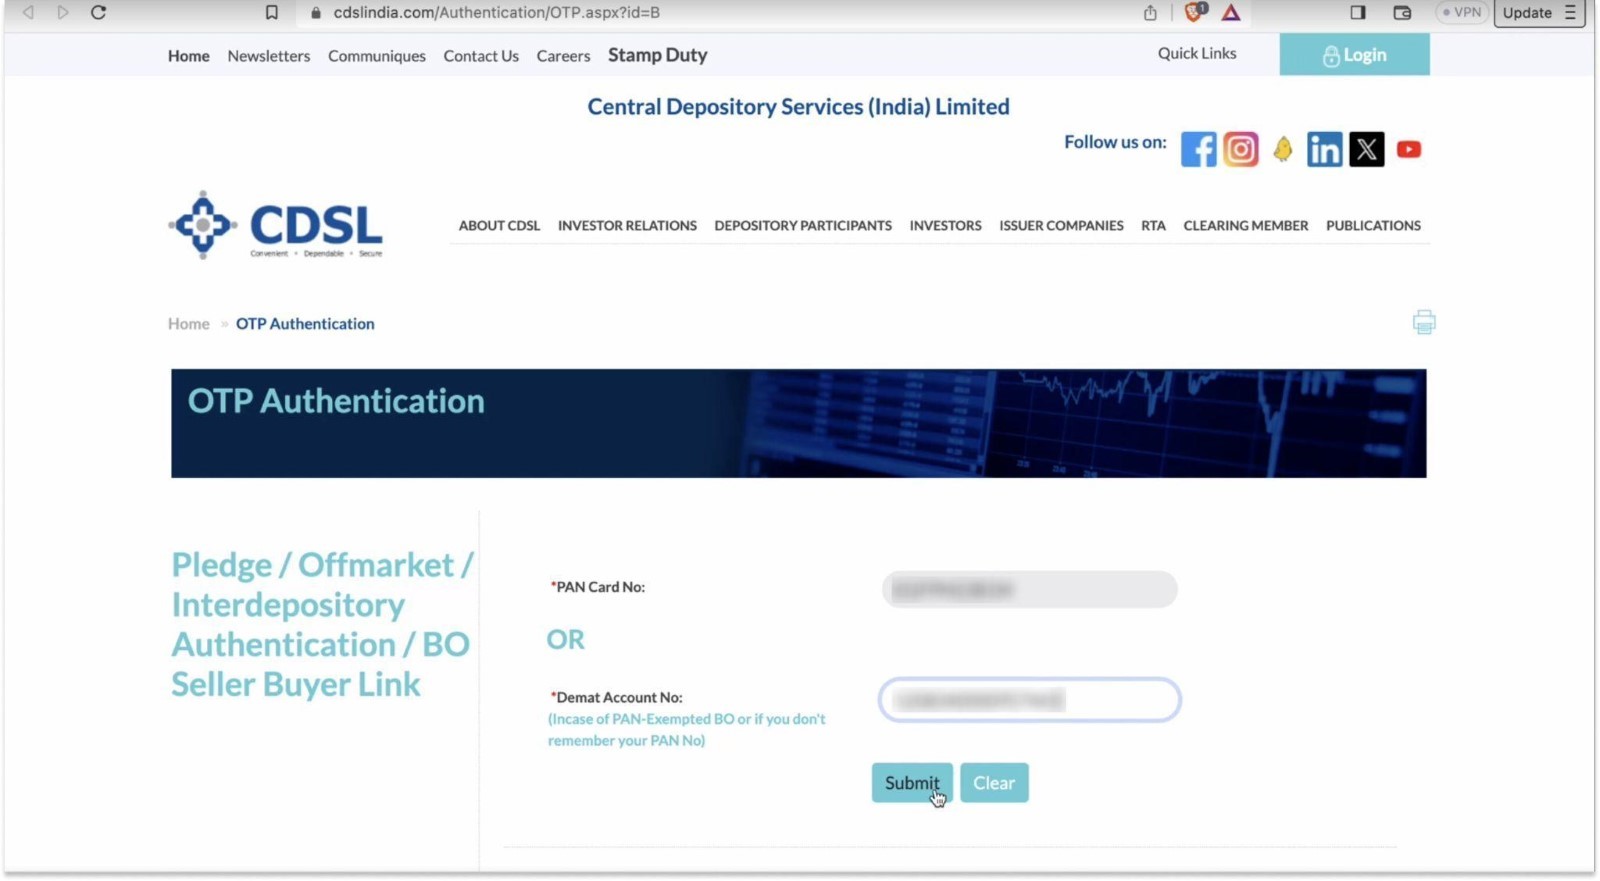Screen dimensions: 1600x881
Task: Open Newsletters link
Action: (269, 56)
